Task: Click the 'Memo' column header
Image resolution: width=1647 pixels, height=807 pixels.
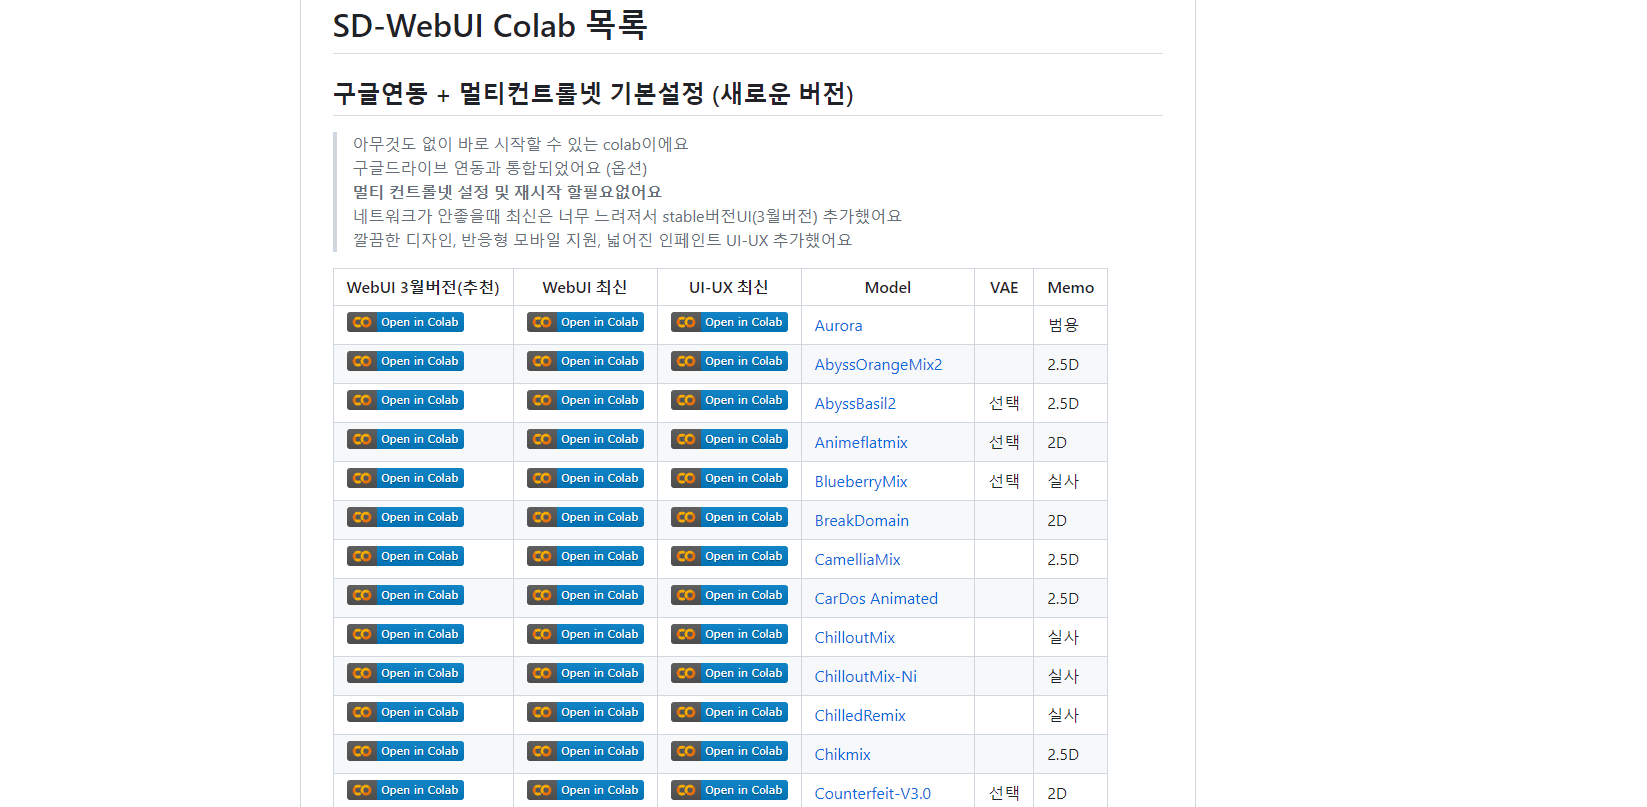Action: click(x=1071, y=287)
